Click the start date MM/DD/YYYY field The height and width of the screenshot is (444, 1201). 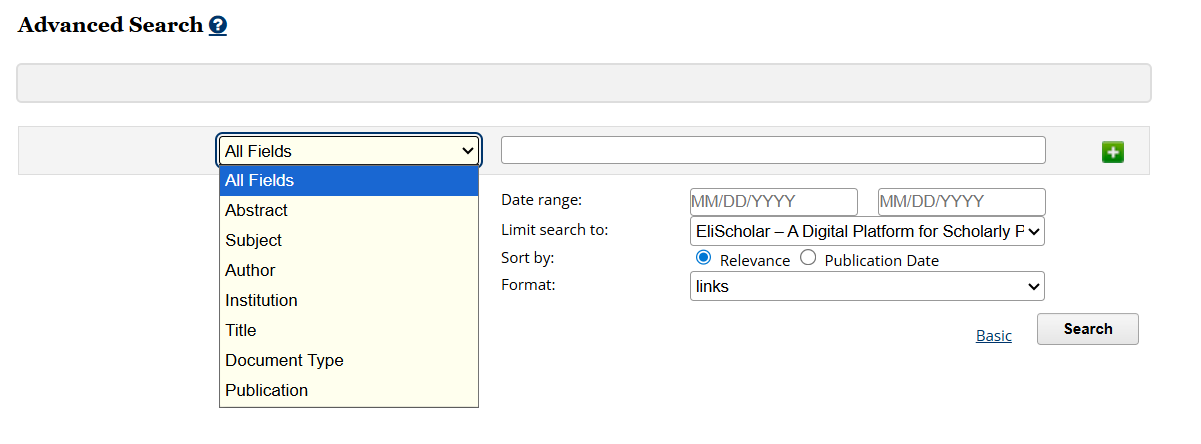tap(773, 202)
